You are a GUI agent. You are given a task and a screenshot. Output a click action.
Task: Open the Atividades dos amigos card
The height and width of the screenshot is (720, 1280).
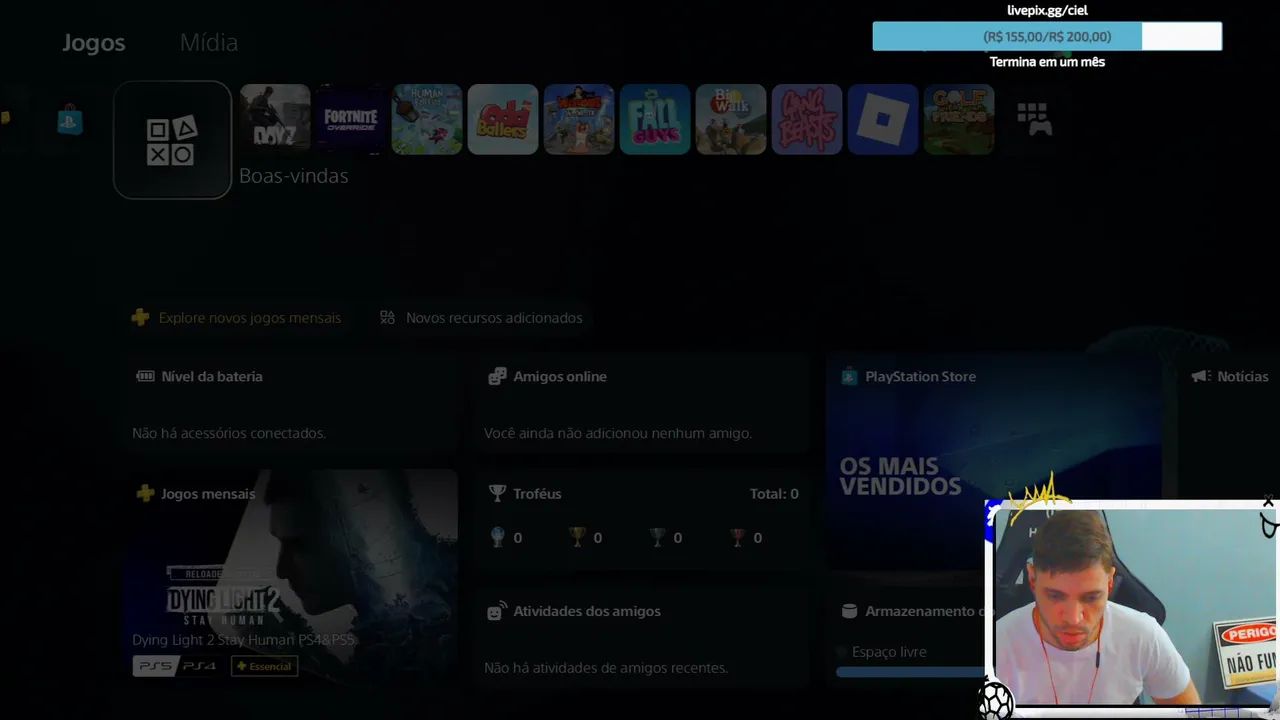click(642, 639)
